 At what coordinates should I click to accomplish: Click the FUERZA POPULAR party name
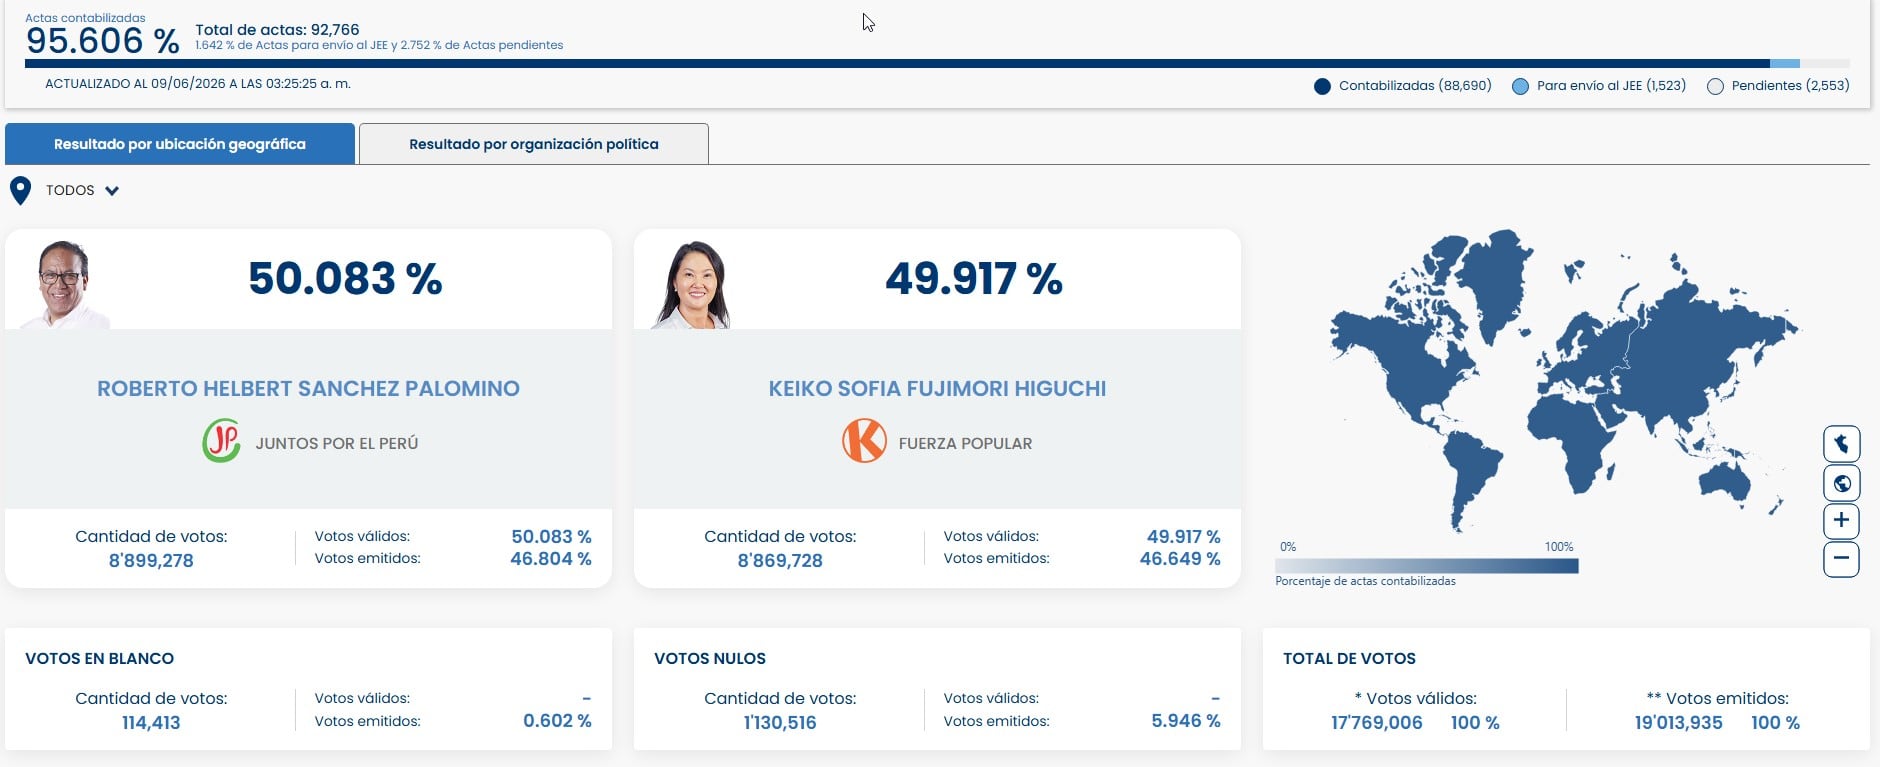coord(965,443)
